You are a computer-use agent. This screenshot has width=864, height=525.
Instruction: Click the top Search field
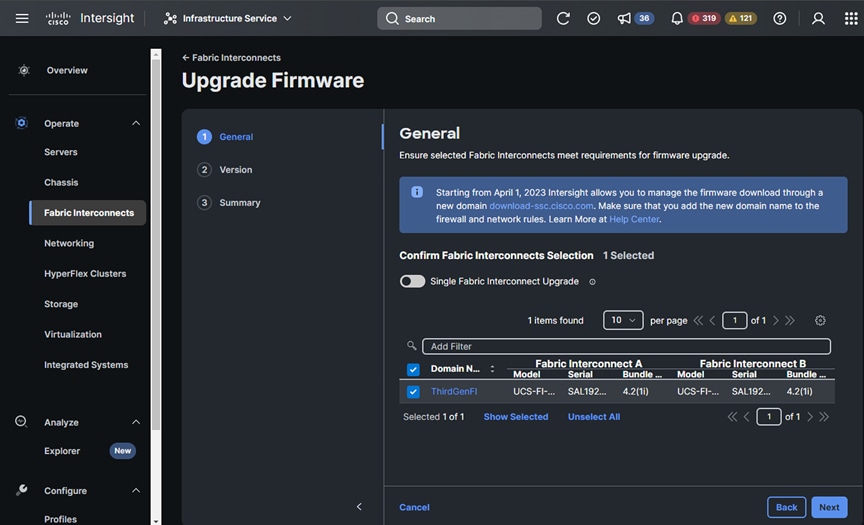click(x=459, y=18)
